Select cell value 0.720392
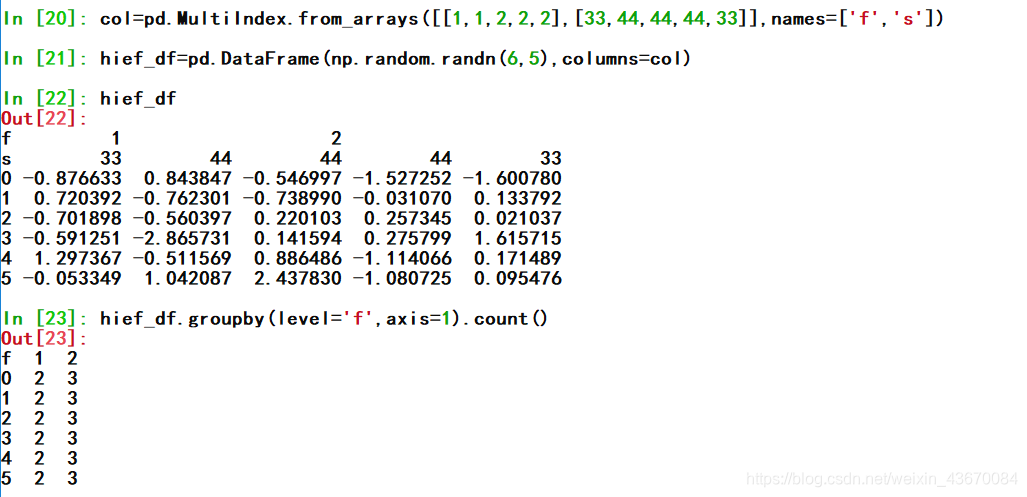This screenshot has width=1027, height=497. (77, 198)
